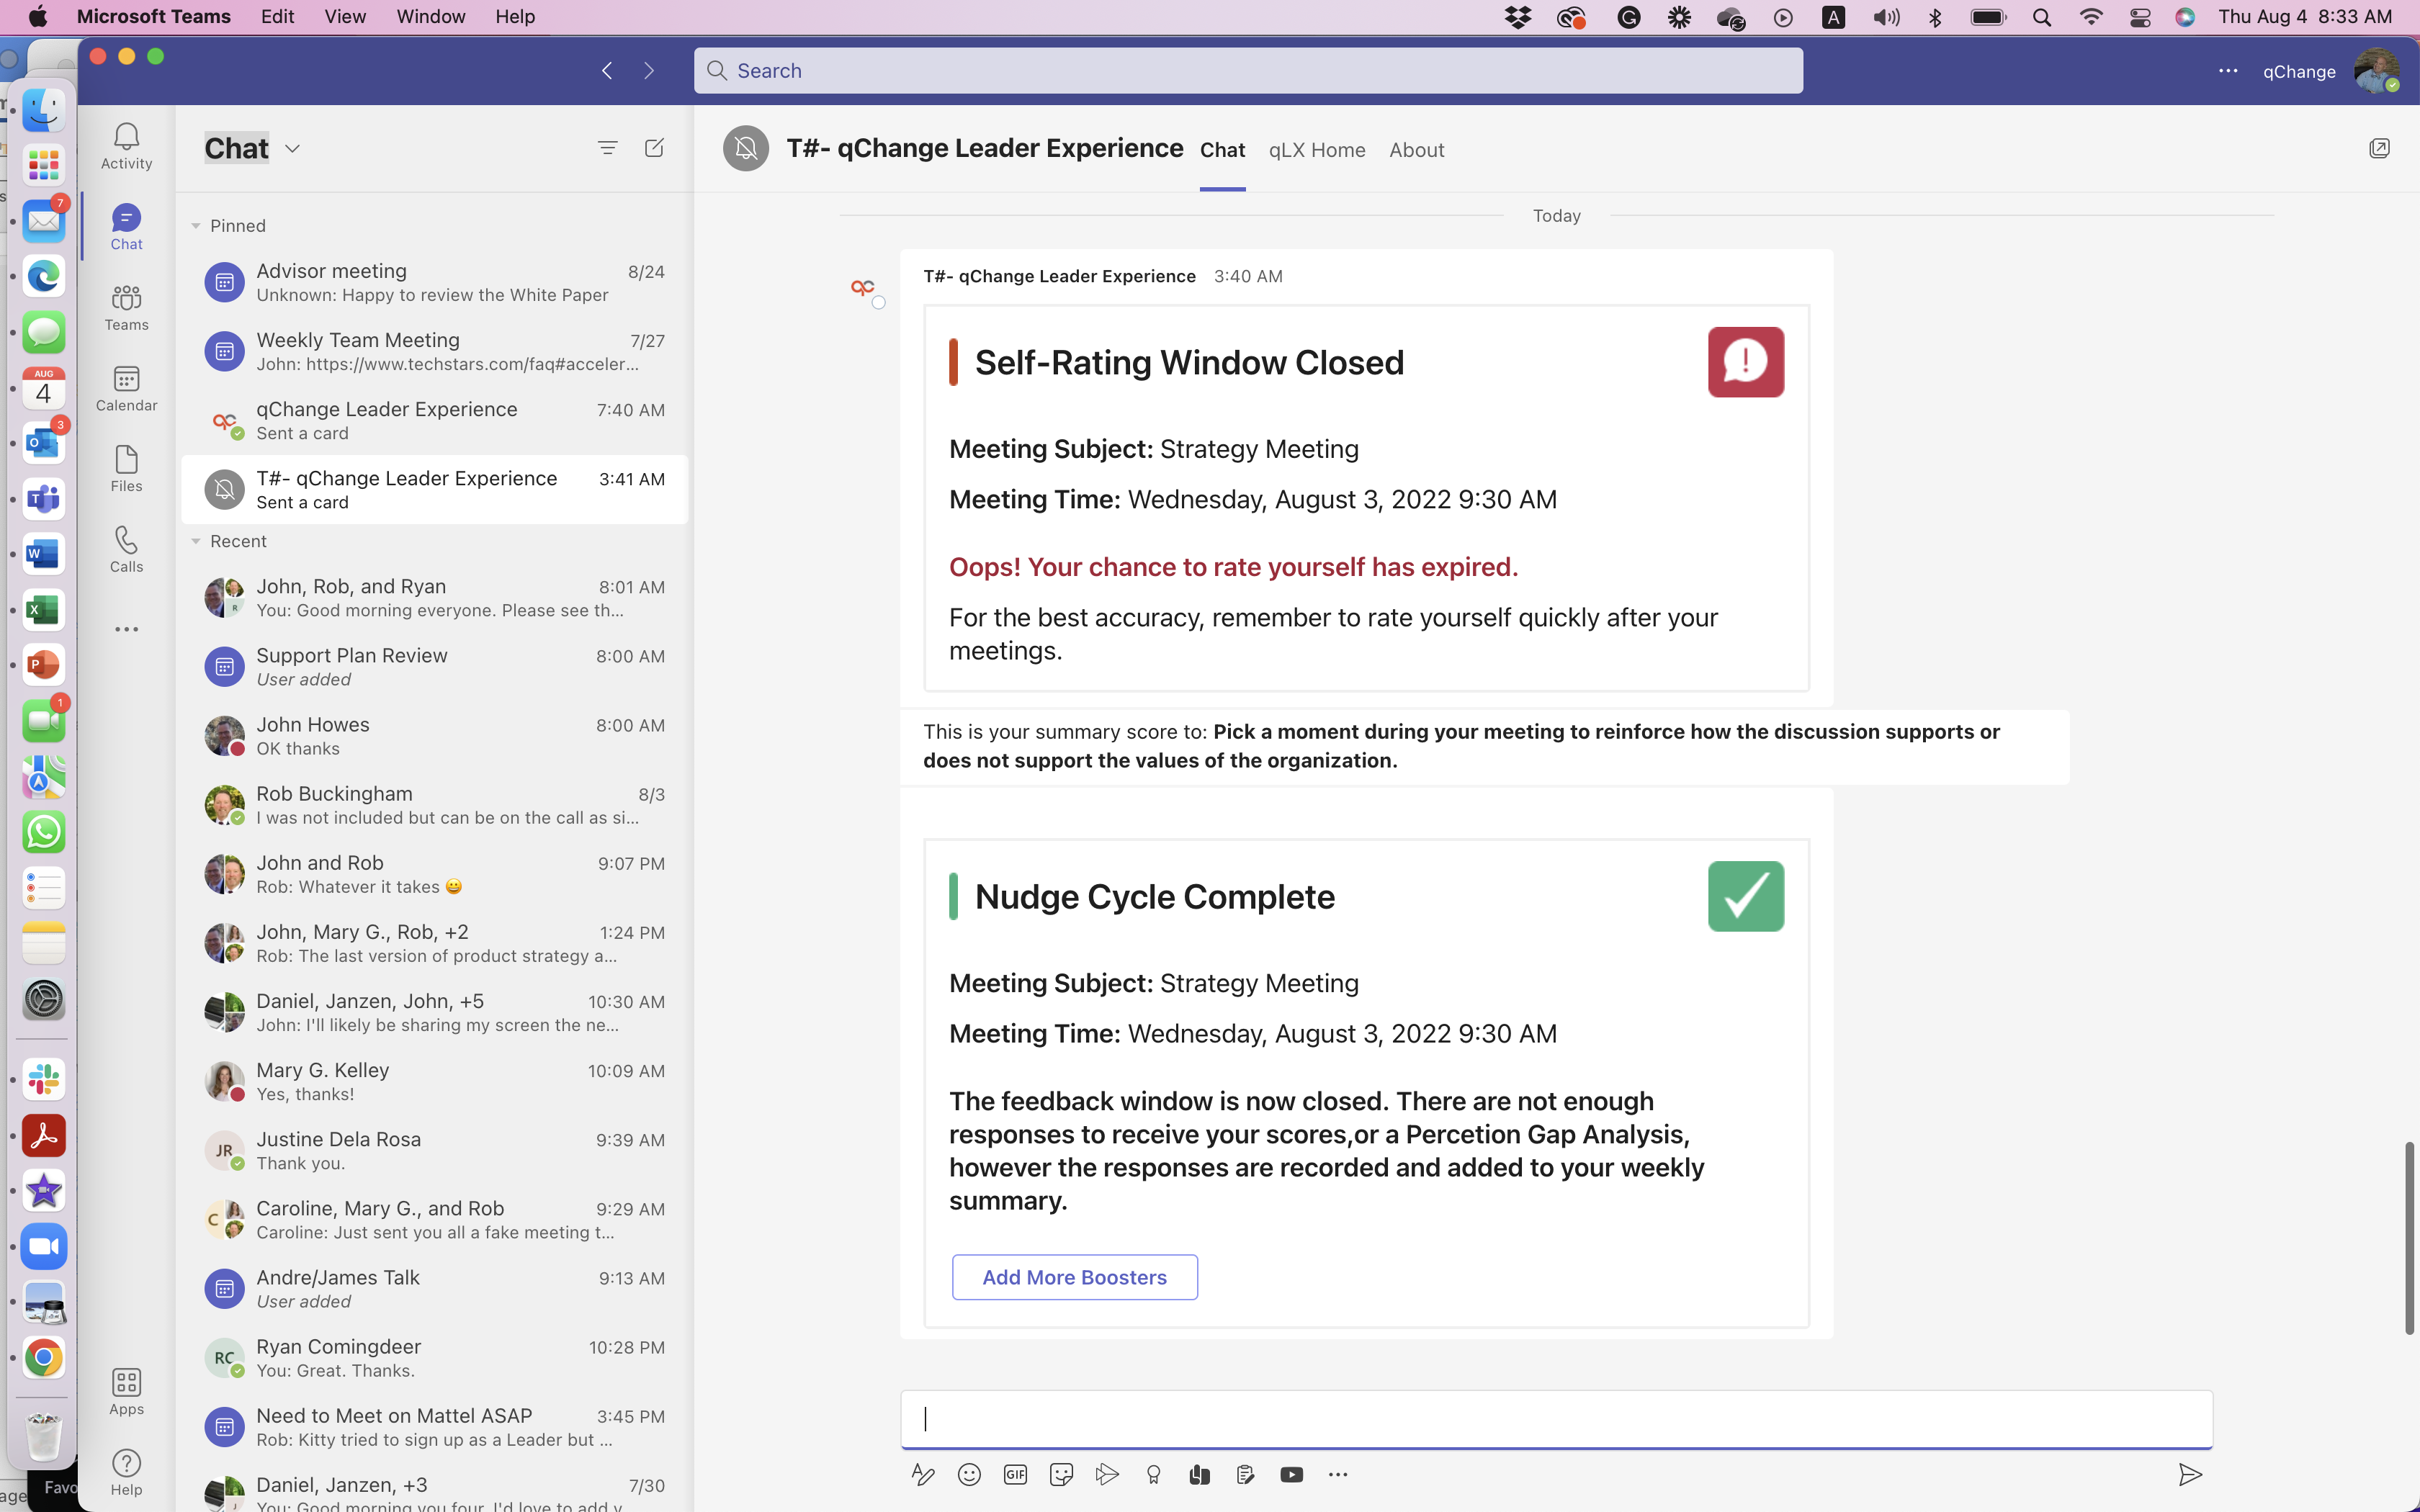Open Caroline, Mary G., and Rob chat
The width and height of the screenshot is (2420, 1512).
click(434, 1219)
